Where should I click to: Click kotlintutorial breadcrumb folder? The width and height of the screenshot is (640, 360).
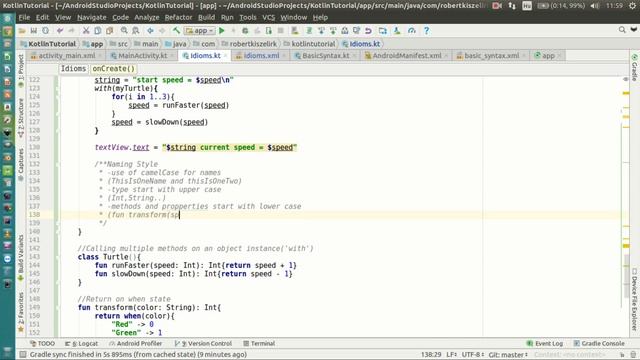click(x=309, y=44)
